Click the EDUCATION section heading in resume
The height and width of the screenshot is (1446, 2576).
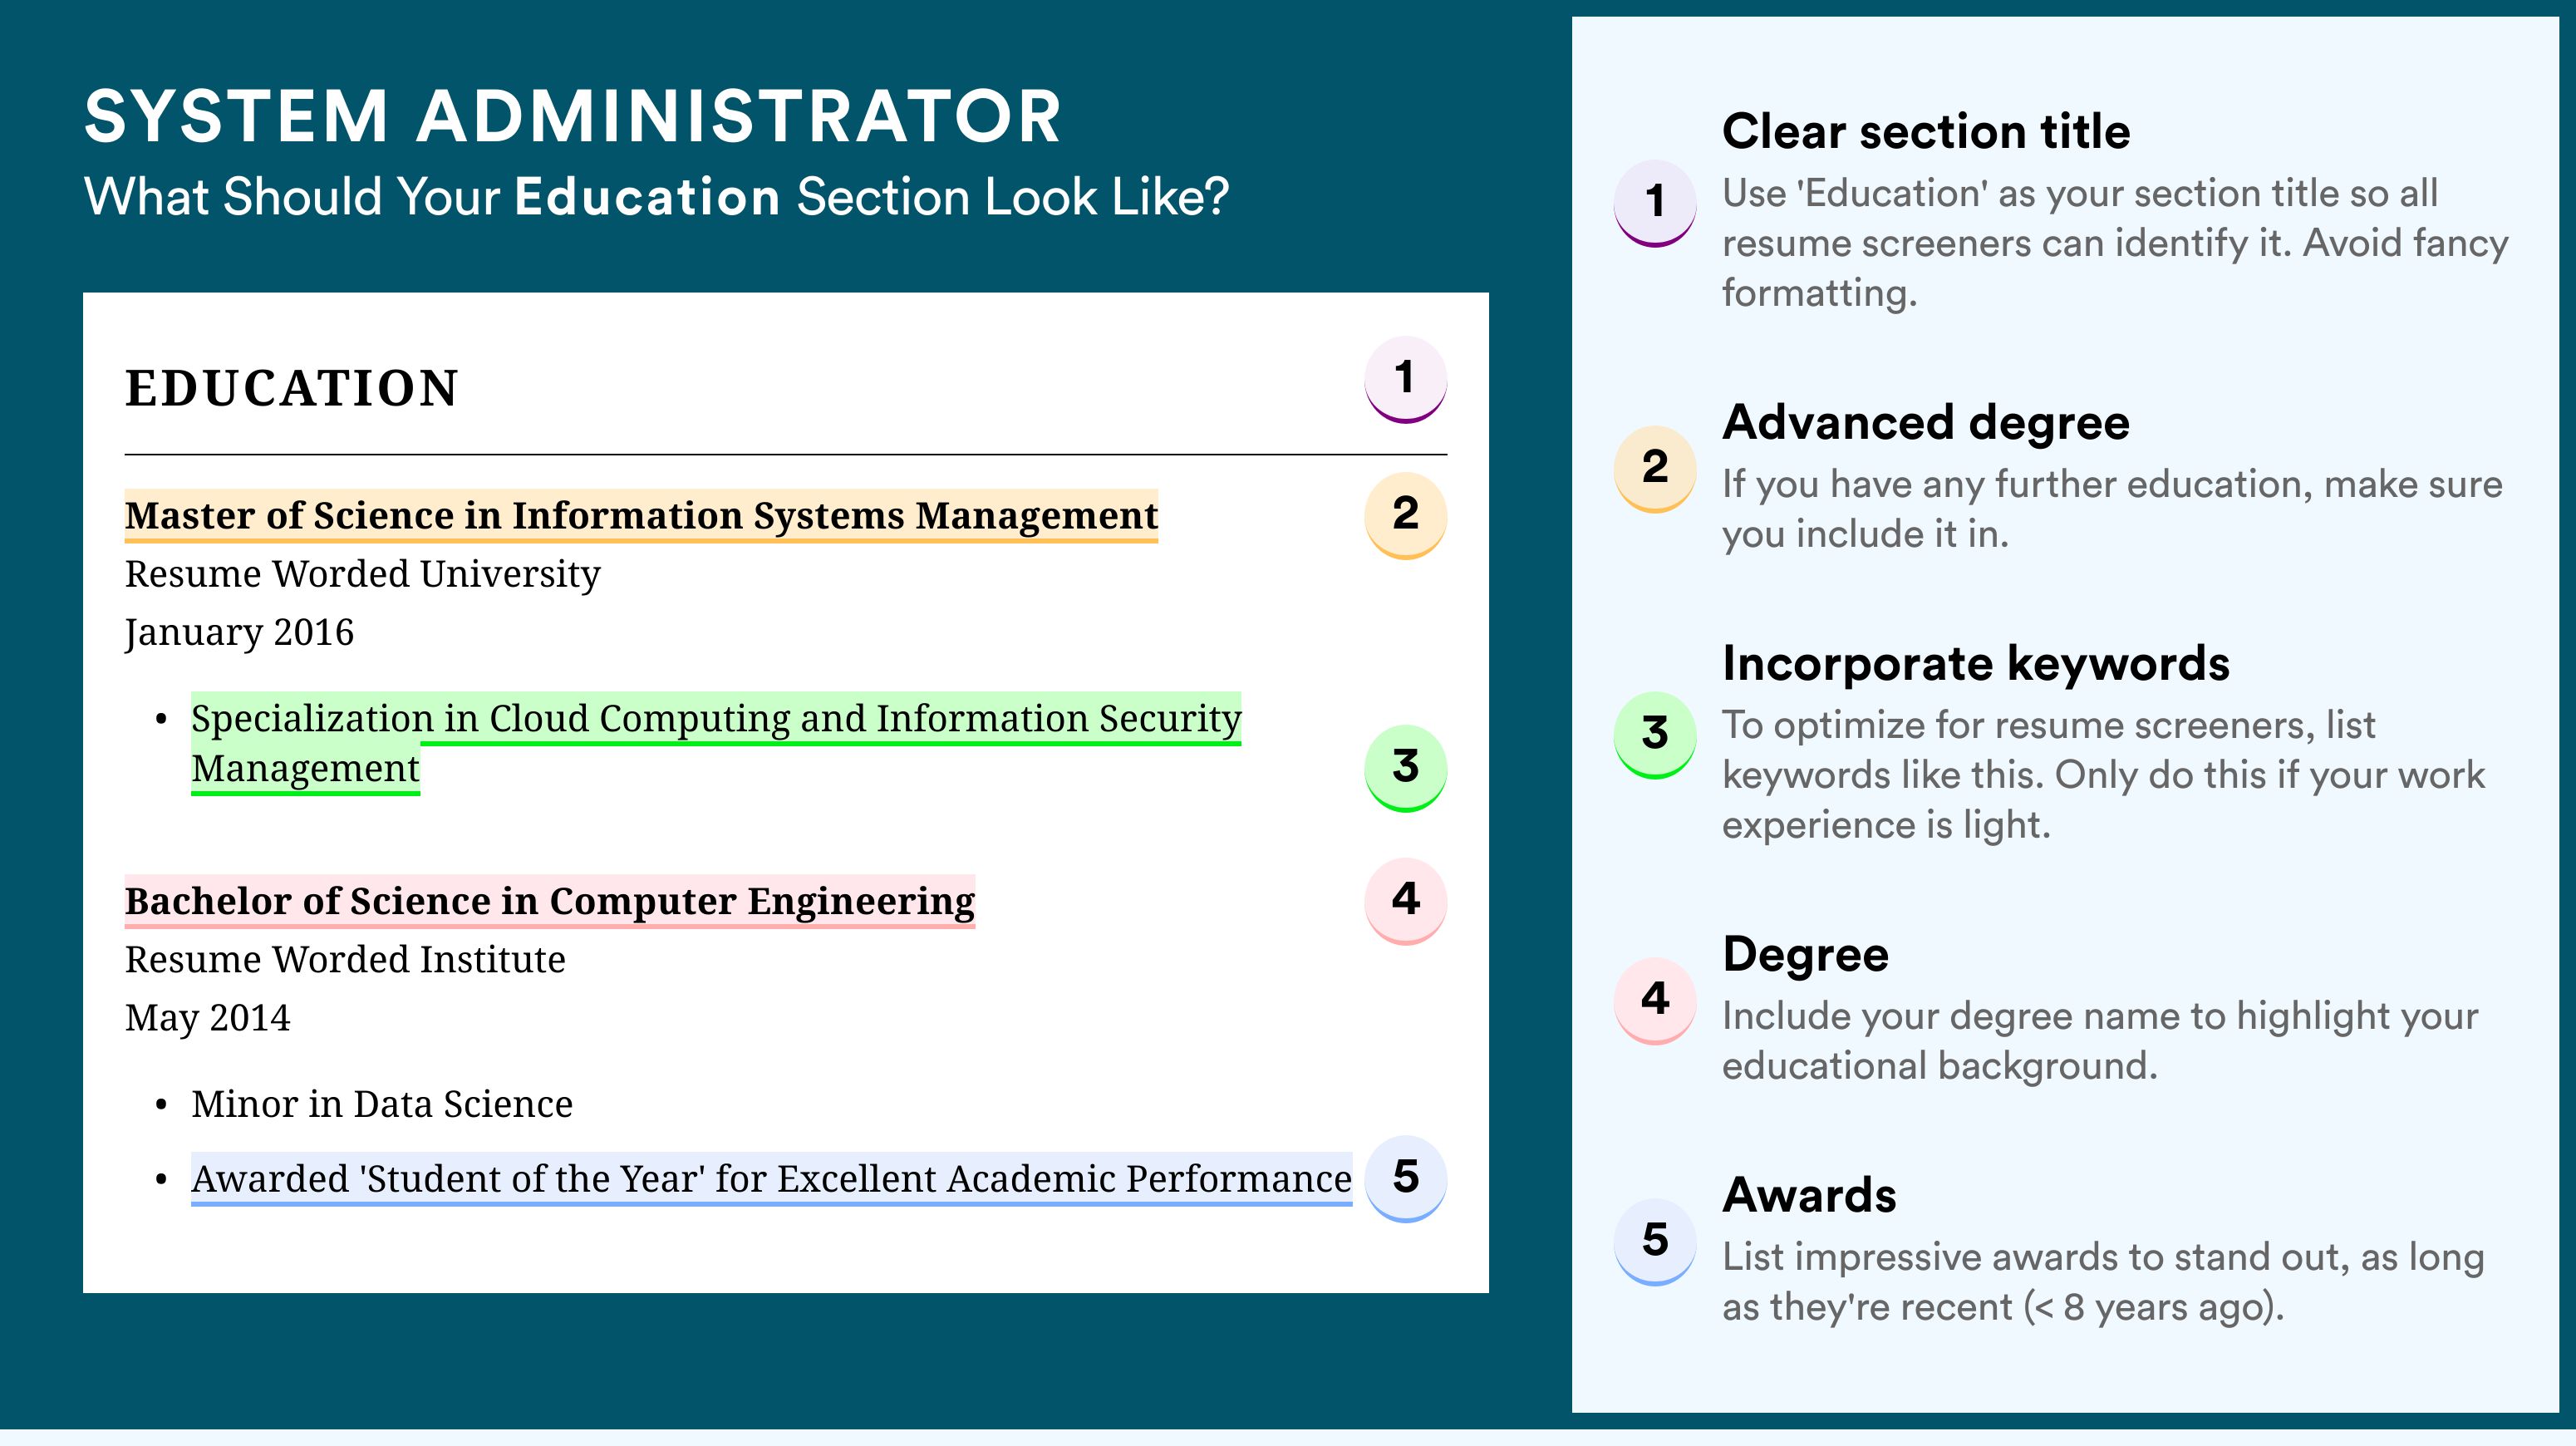tap(292, 388)
